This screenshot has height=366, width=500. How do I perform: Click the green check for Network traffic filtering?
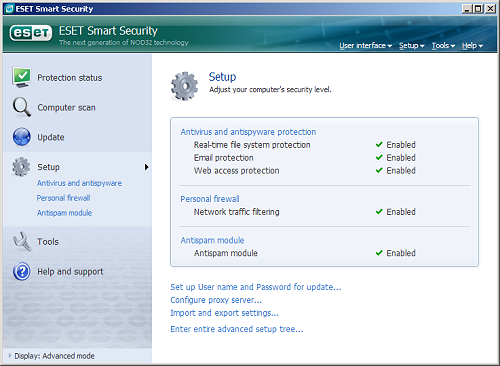pyautogui.click(x=379, y=211)
